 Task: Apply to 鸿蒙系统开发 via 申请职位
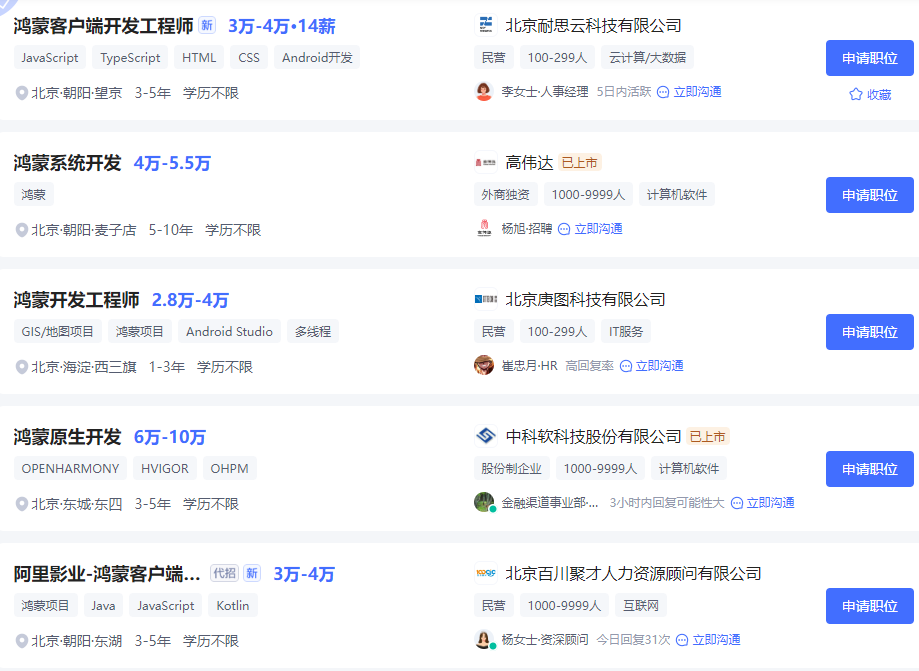tap(870, 195)
